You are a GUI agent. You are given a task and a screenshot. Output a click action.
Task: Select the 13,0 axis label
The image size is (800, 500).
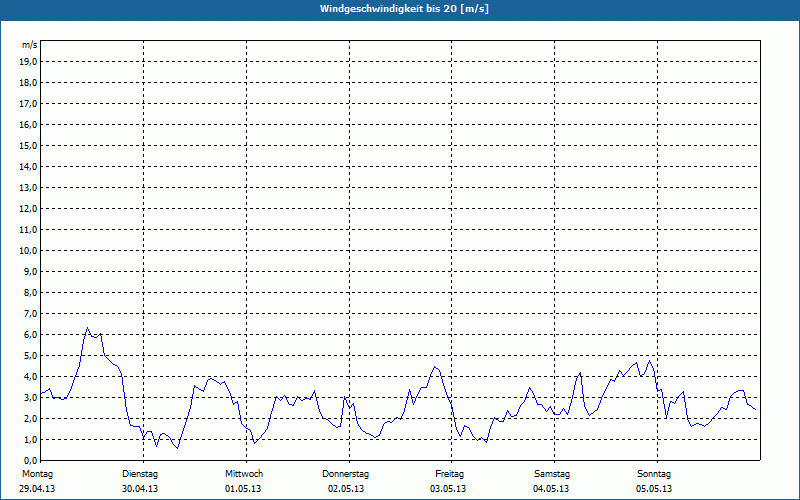click(x=28, y=188)
